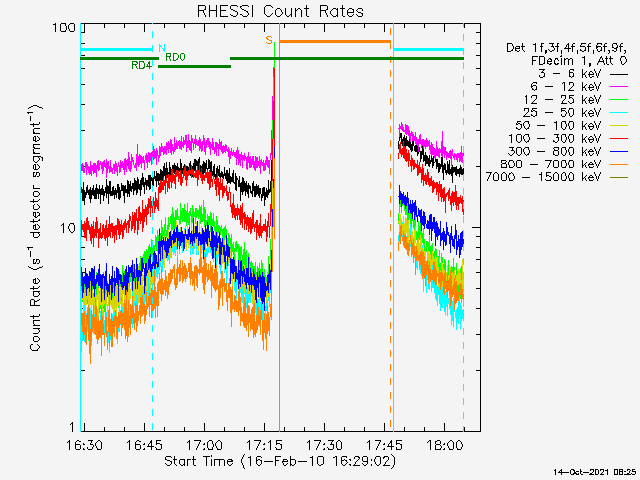Click the 17:45 tick label on time axis
Image resolution: width=640 pixels, height=480 pixels.
click(385, 444)
